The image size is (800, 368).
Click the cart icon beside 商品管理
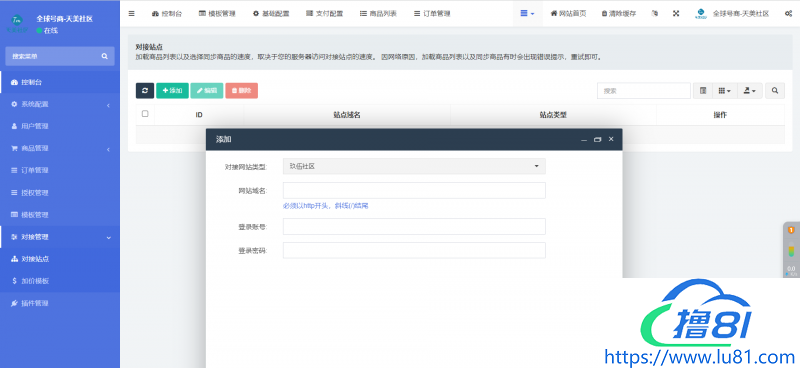tap(14, 149)
